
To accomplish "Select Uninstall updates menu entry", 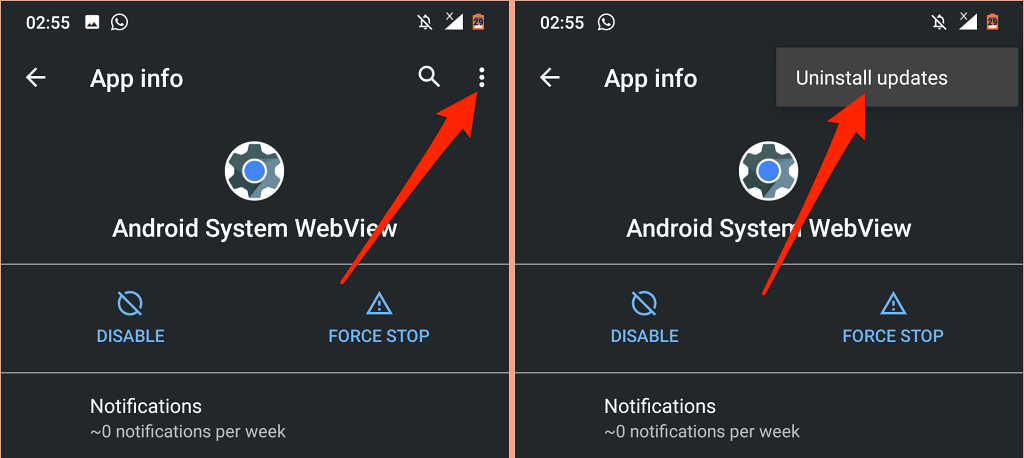I will (x=897, y=78).
